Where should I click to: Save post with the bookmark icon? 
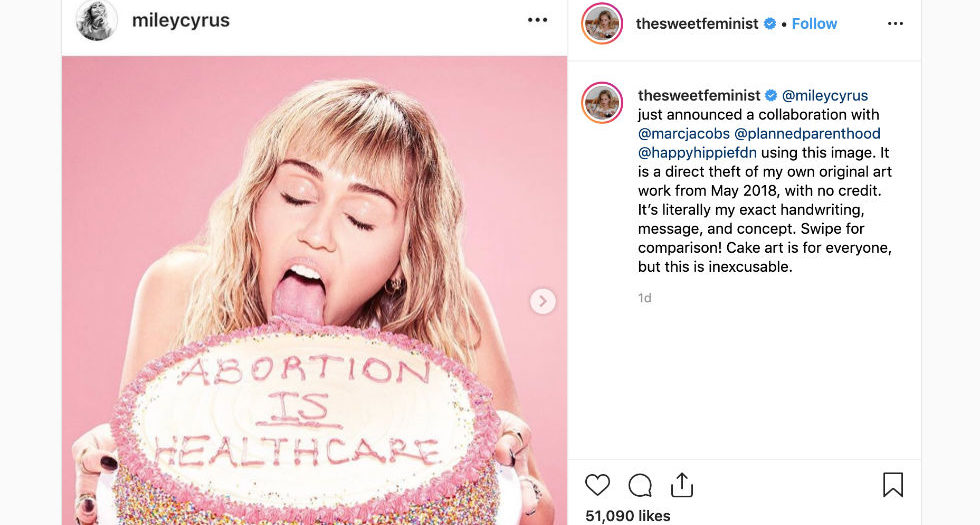point(893,485)
